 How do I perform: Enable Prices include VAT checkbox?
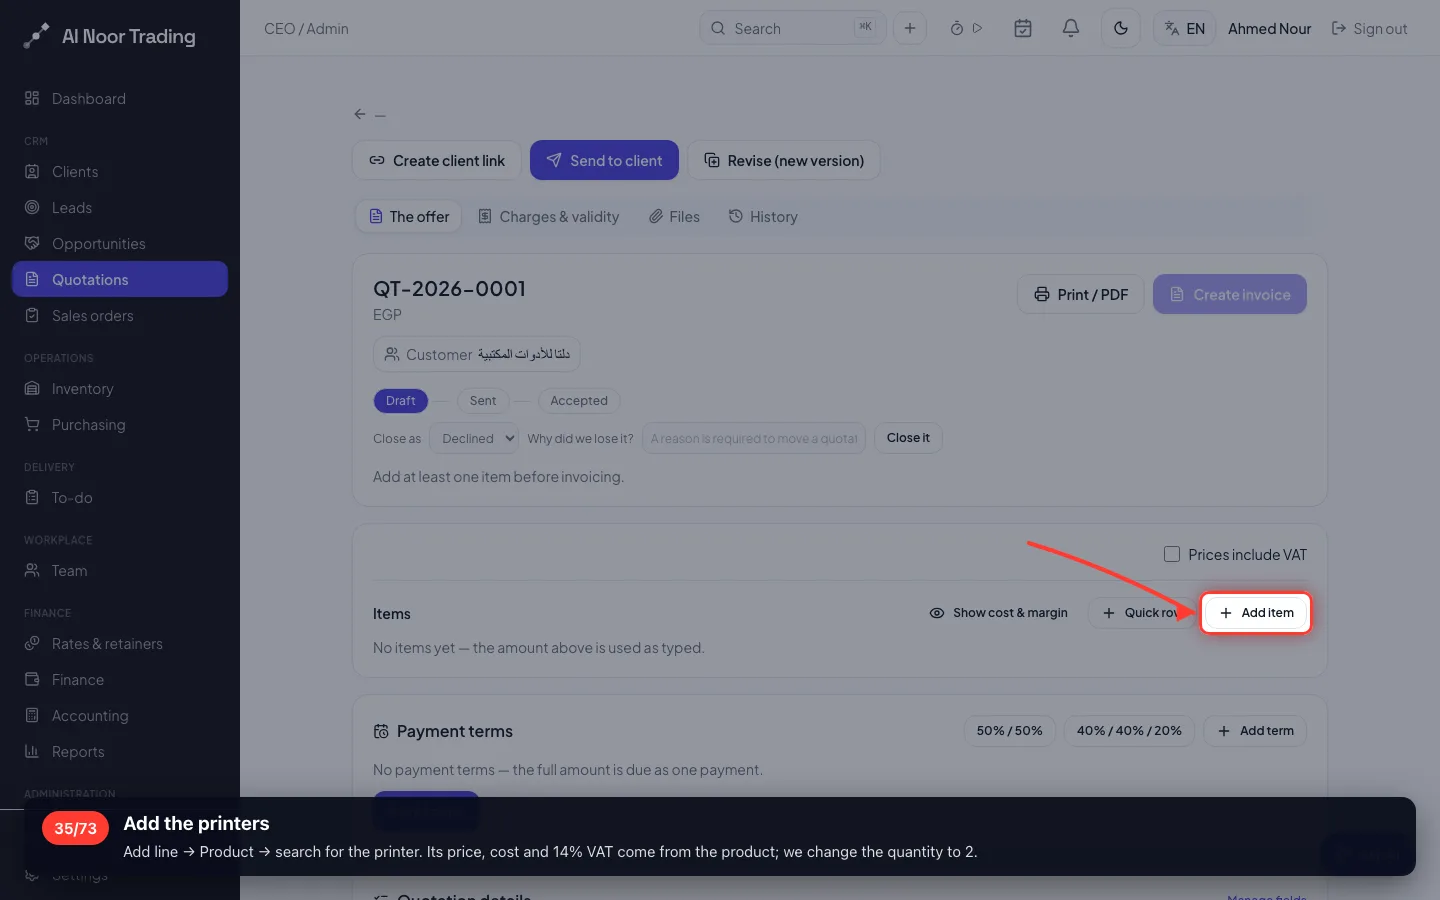[x=1172, y=554]
